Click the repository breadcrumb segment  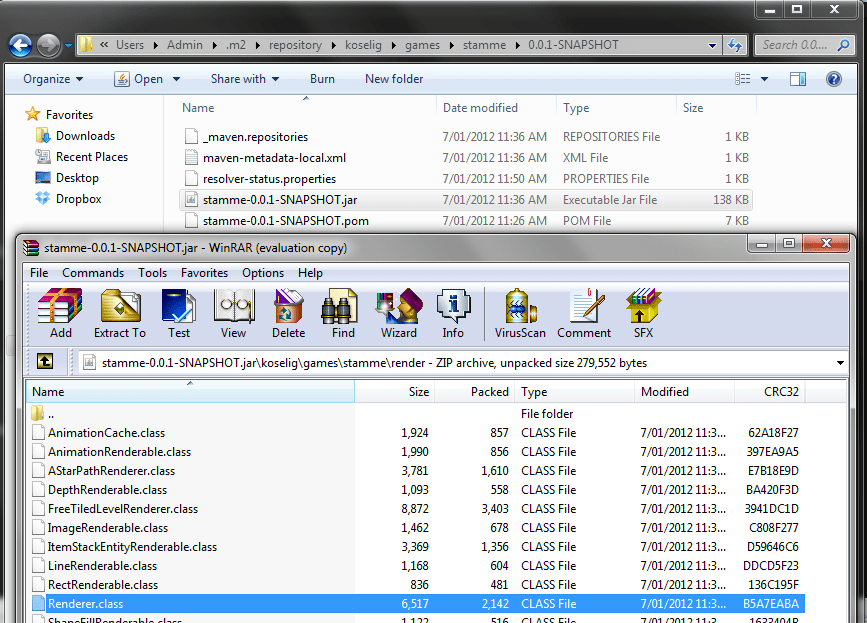pos(295,45)
